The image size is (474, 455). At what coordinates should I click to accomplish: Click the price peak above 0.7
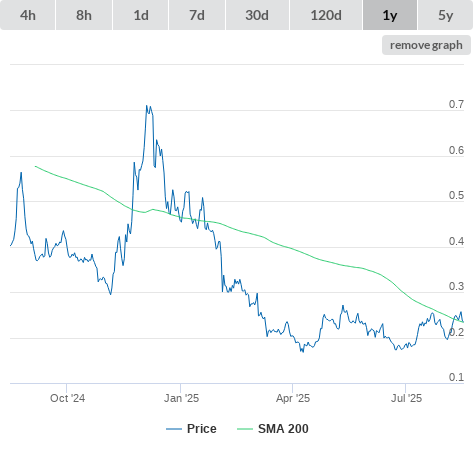tap(147, 106)
